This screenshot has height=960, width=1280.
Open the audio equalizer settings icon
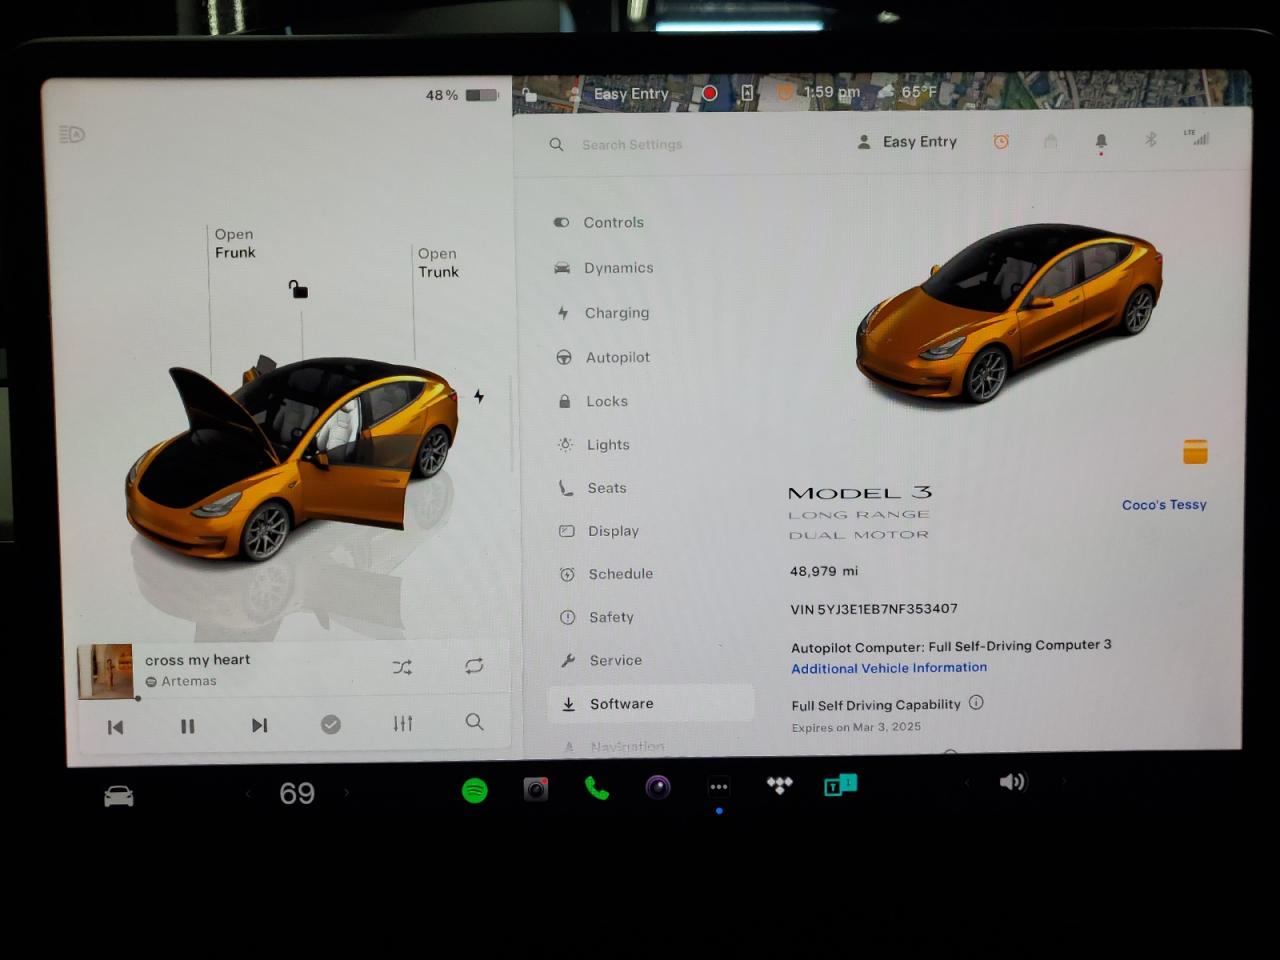(403, 723)
